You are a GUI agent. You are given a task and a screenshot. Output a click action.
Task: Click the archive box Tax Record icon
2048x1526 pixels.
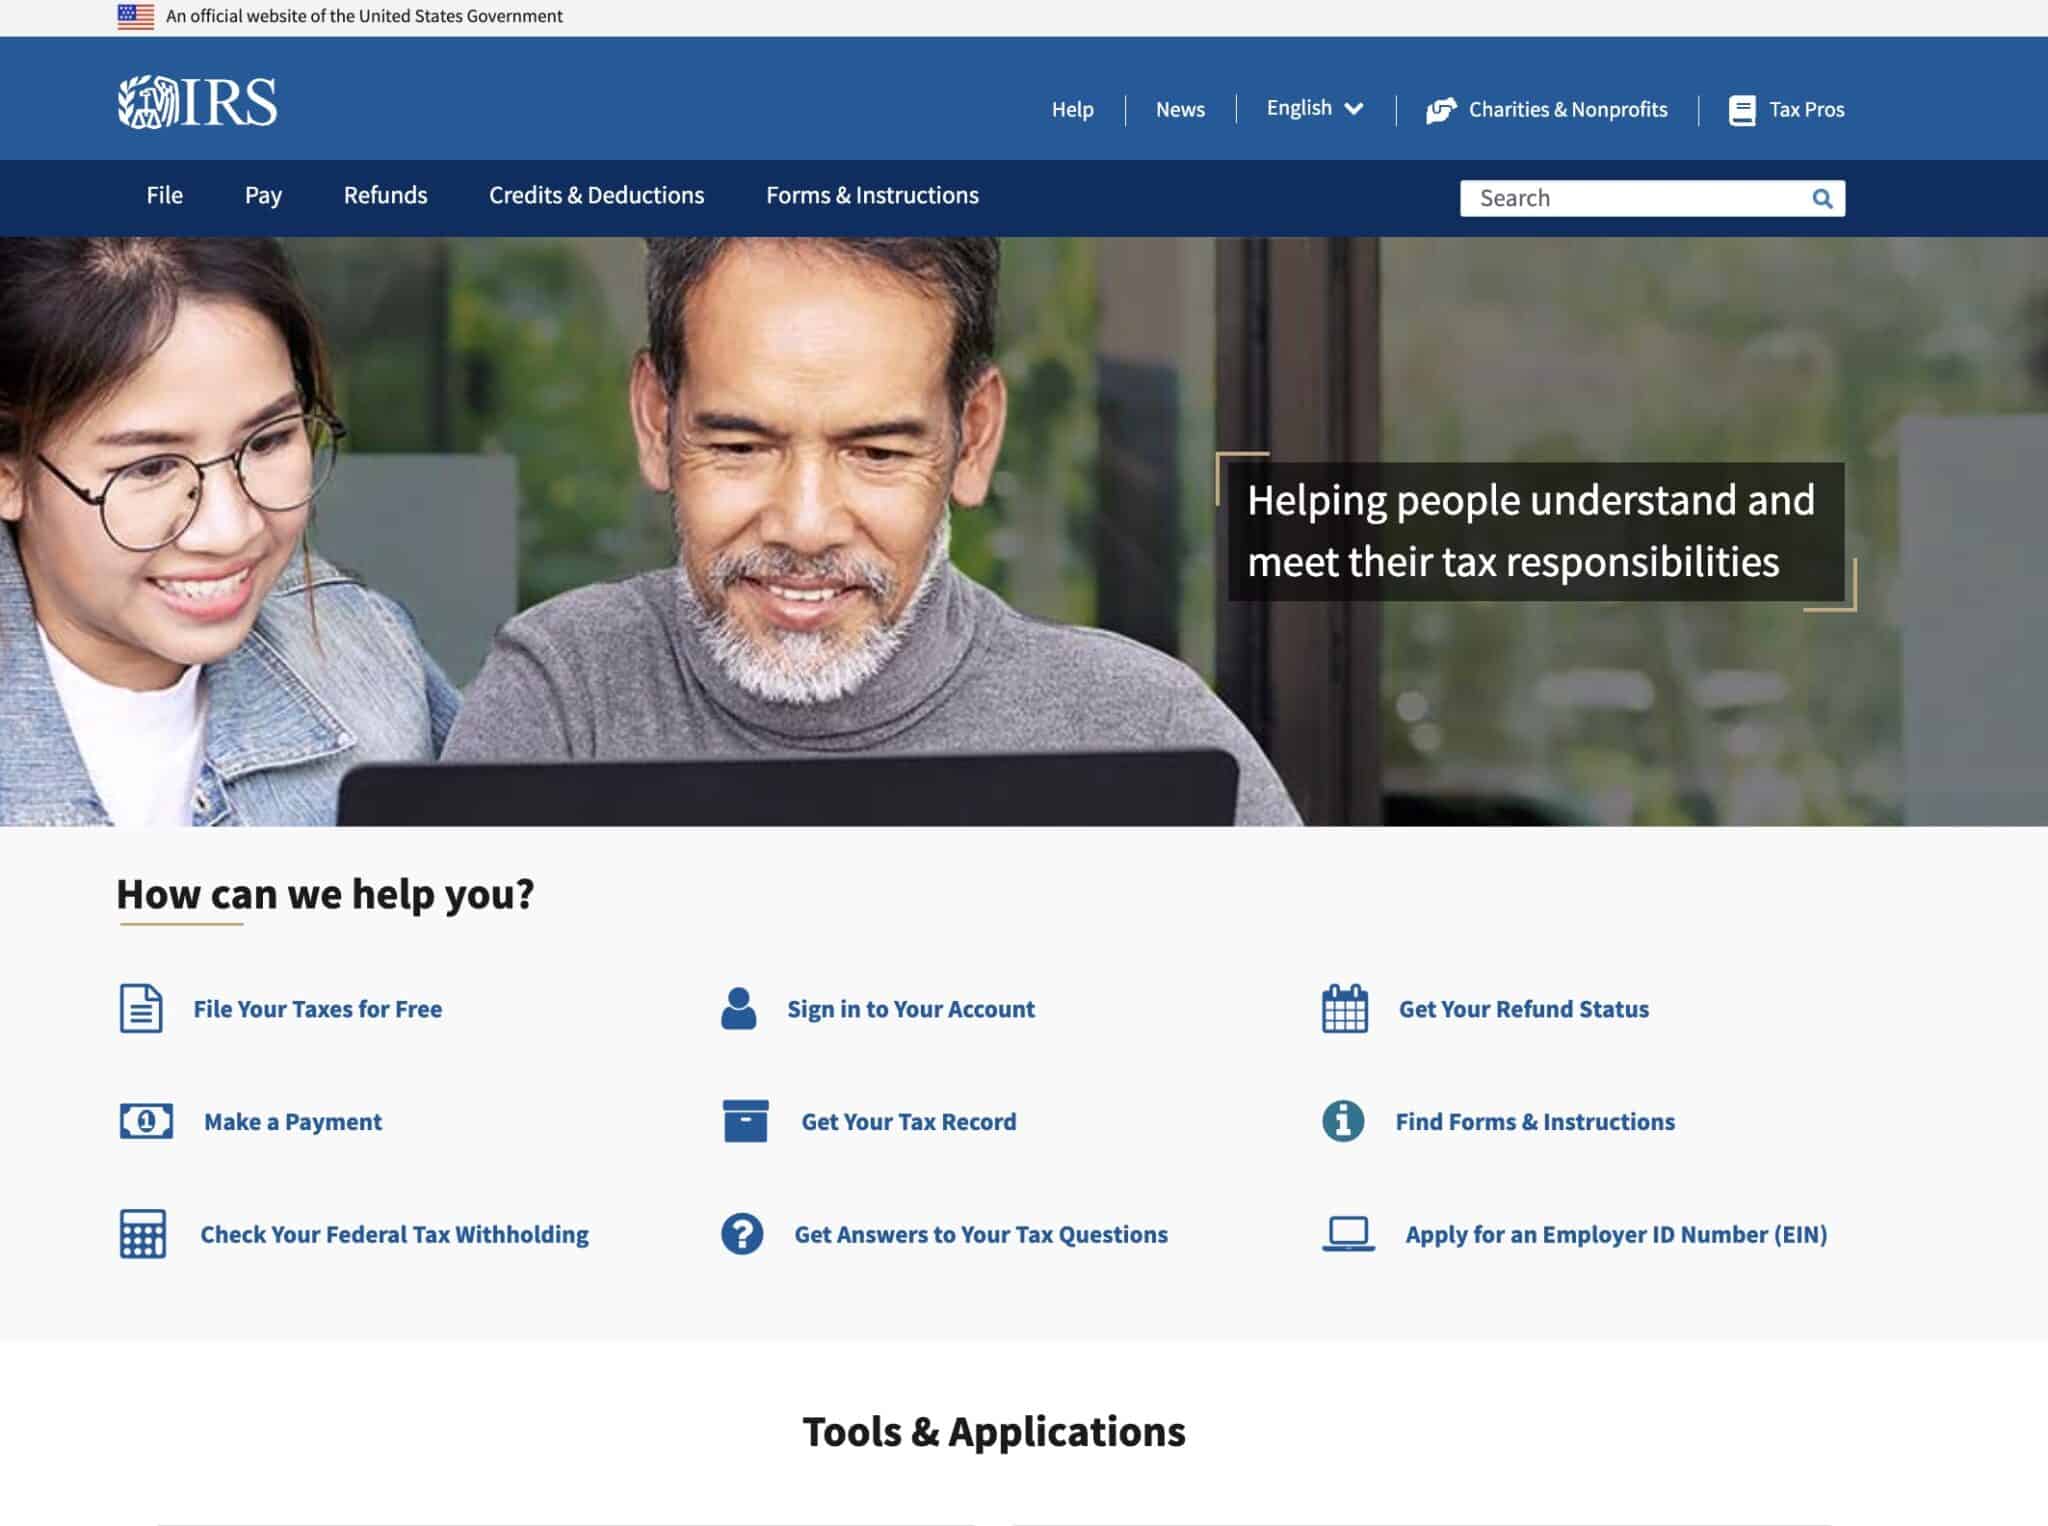pyautogui.click(x=745, y=1121)
